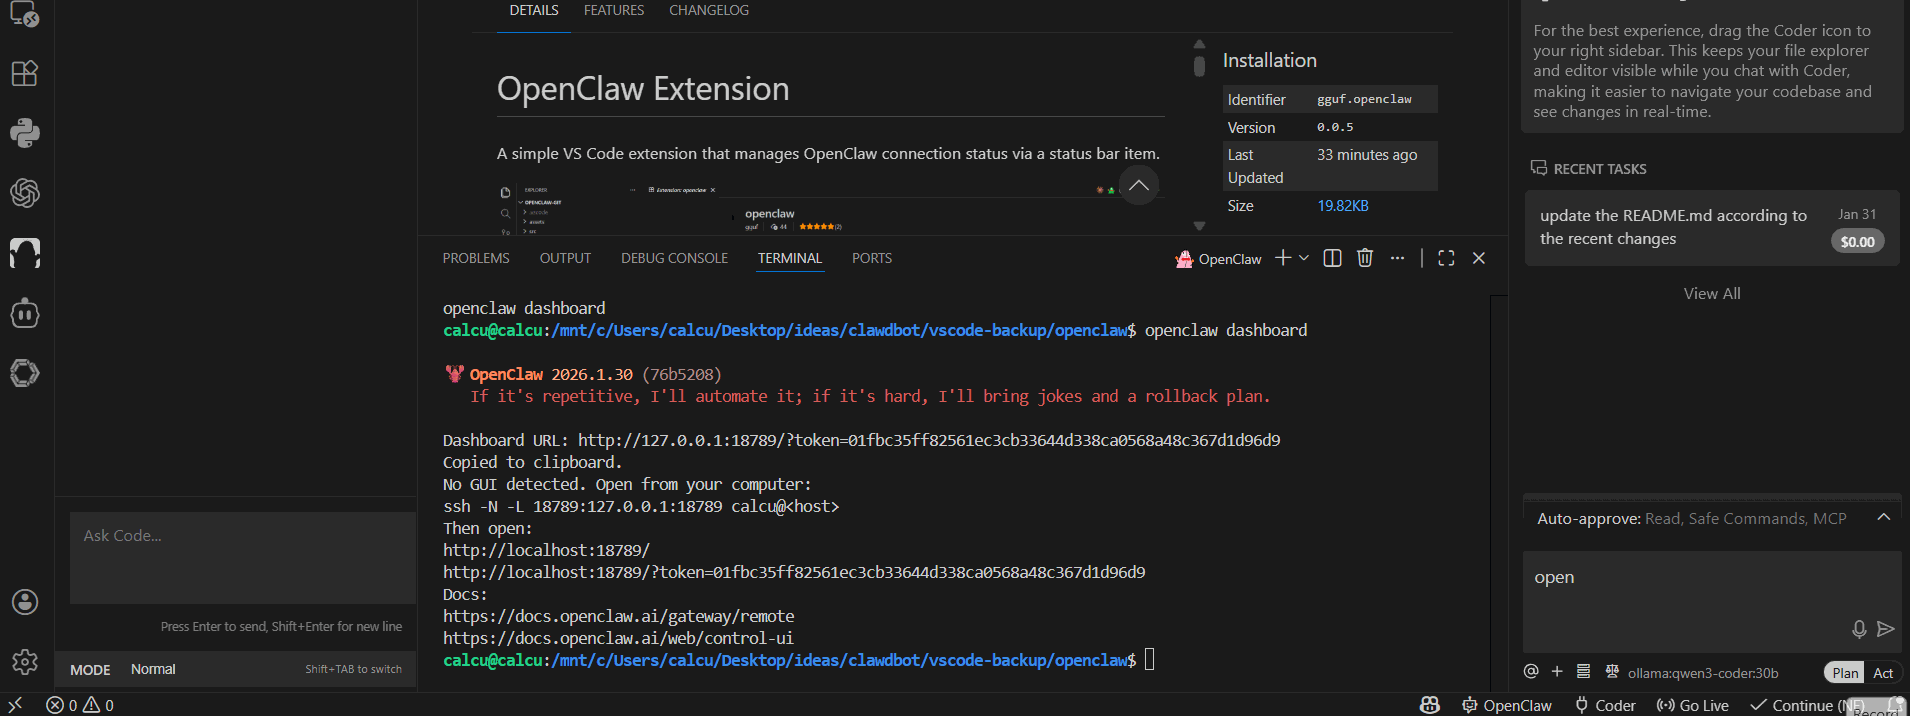Open the PORTS panel tab
Viewport: 1910px width, 716px height.
[x=872, y=258]
